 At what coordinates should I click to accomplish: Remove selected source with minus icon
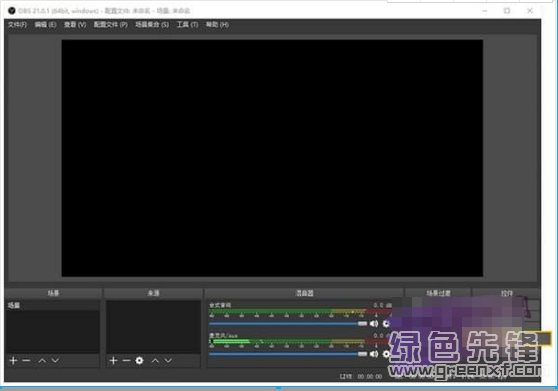coord(126,360)
